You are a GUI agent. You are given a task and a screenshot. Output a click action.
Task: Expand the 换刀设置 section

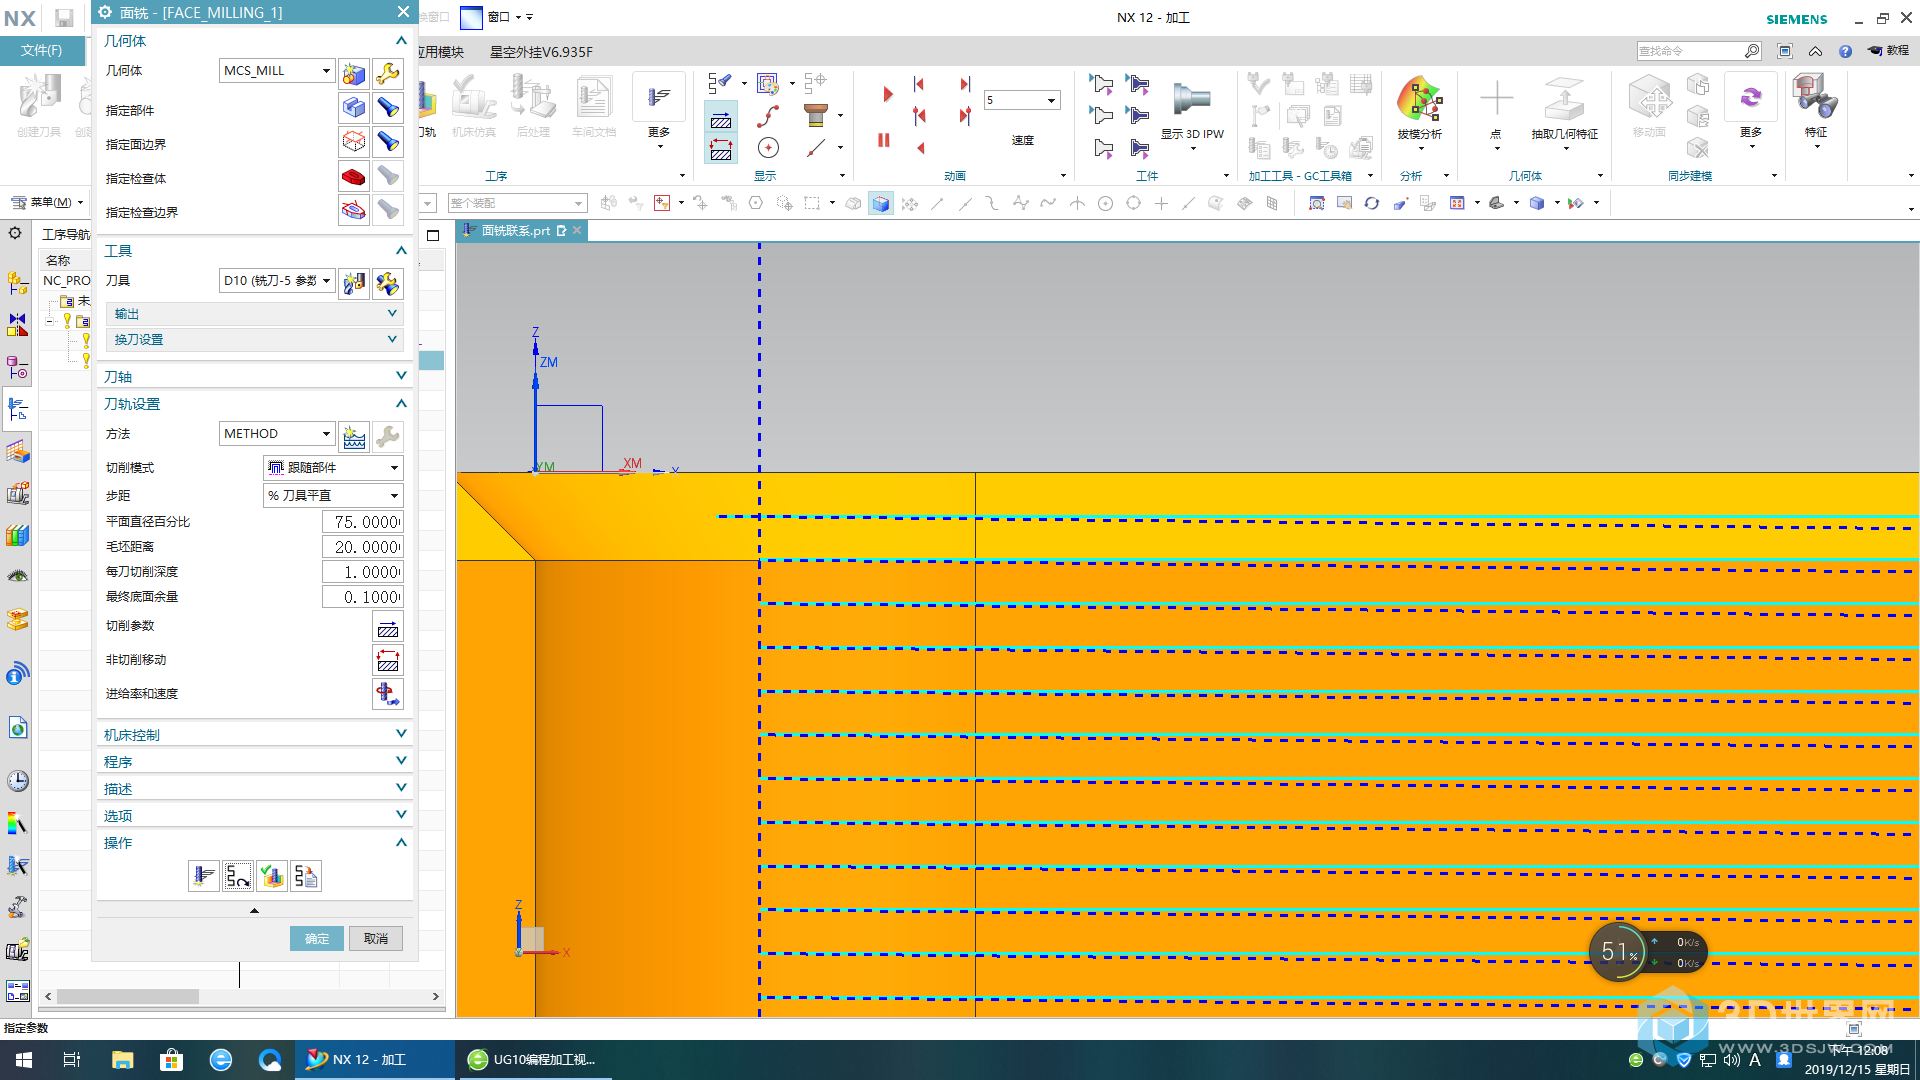coord(255,340)
